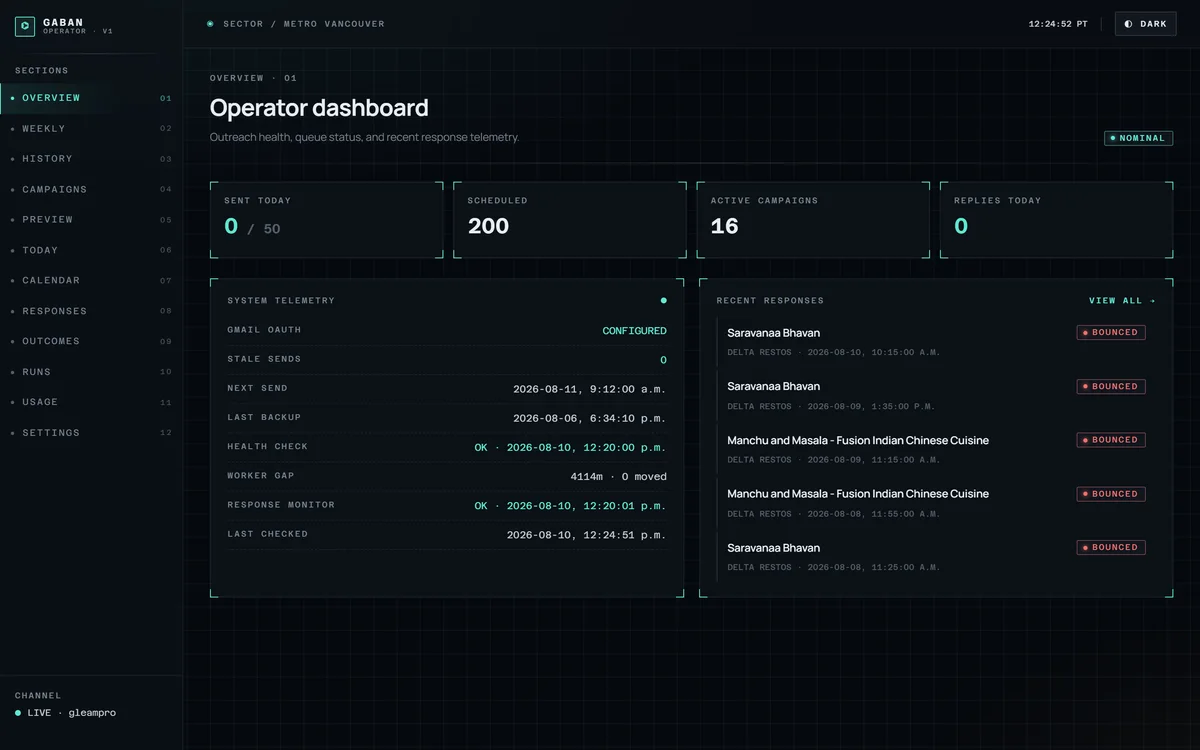This screenshot has height=750, width=1200.
Task: Click Response Monitor OK 12:20:01 value
Action: pos(570,506)
